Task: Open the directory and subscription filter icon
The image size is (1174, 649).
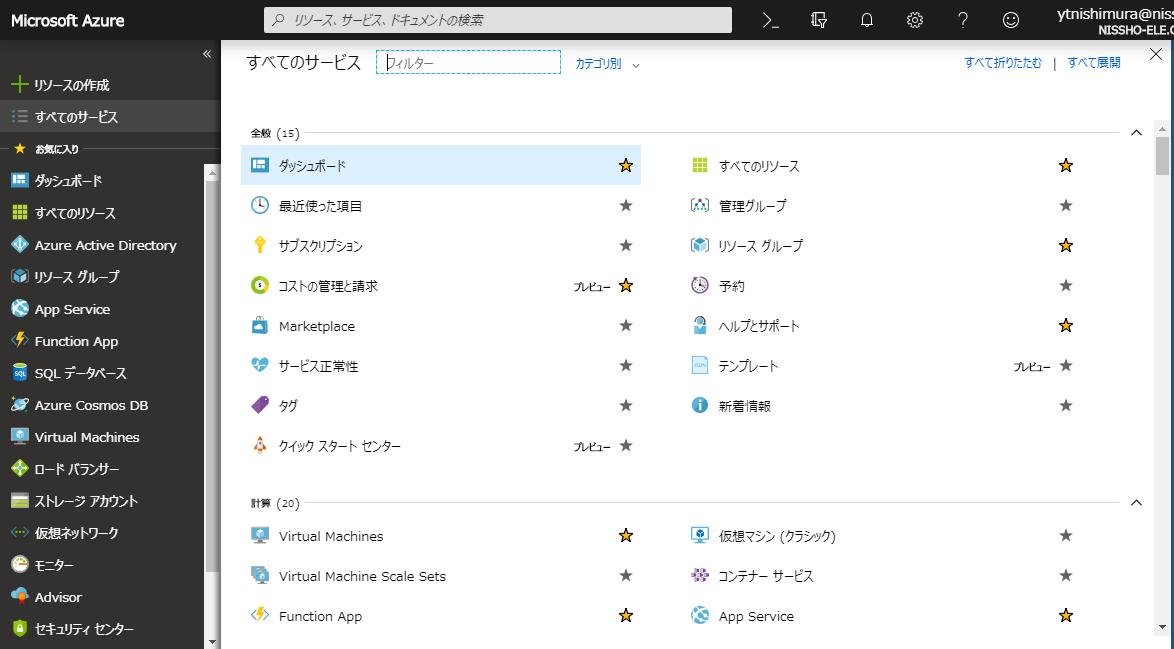Action: tap(819, 20)
